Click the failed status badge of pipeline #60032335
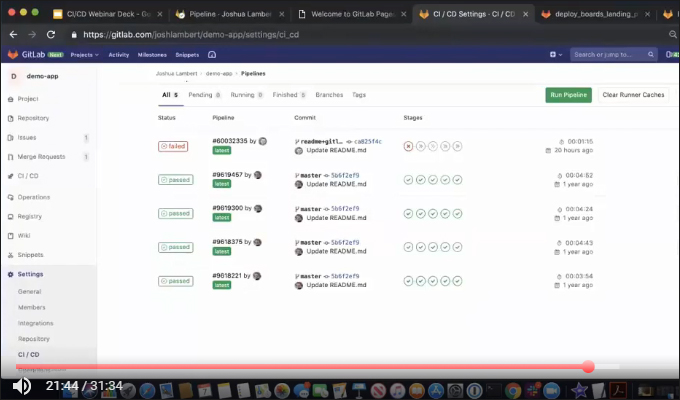Screen dimensions: 680x400 [173, 146]
